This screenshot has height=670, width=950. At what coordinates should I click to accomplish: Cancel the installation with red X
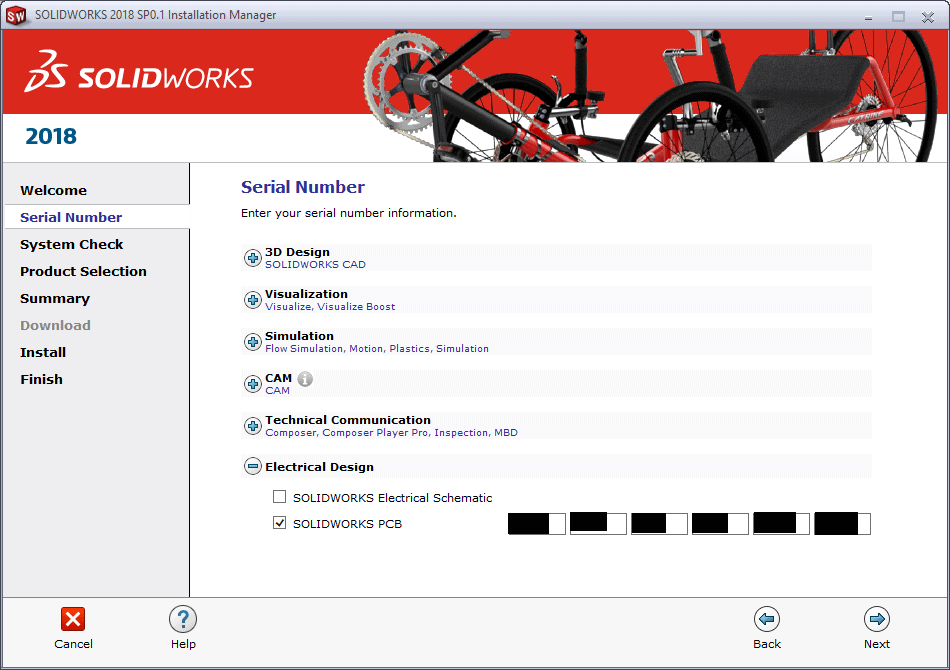click(73, 619)
